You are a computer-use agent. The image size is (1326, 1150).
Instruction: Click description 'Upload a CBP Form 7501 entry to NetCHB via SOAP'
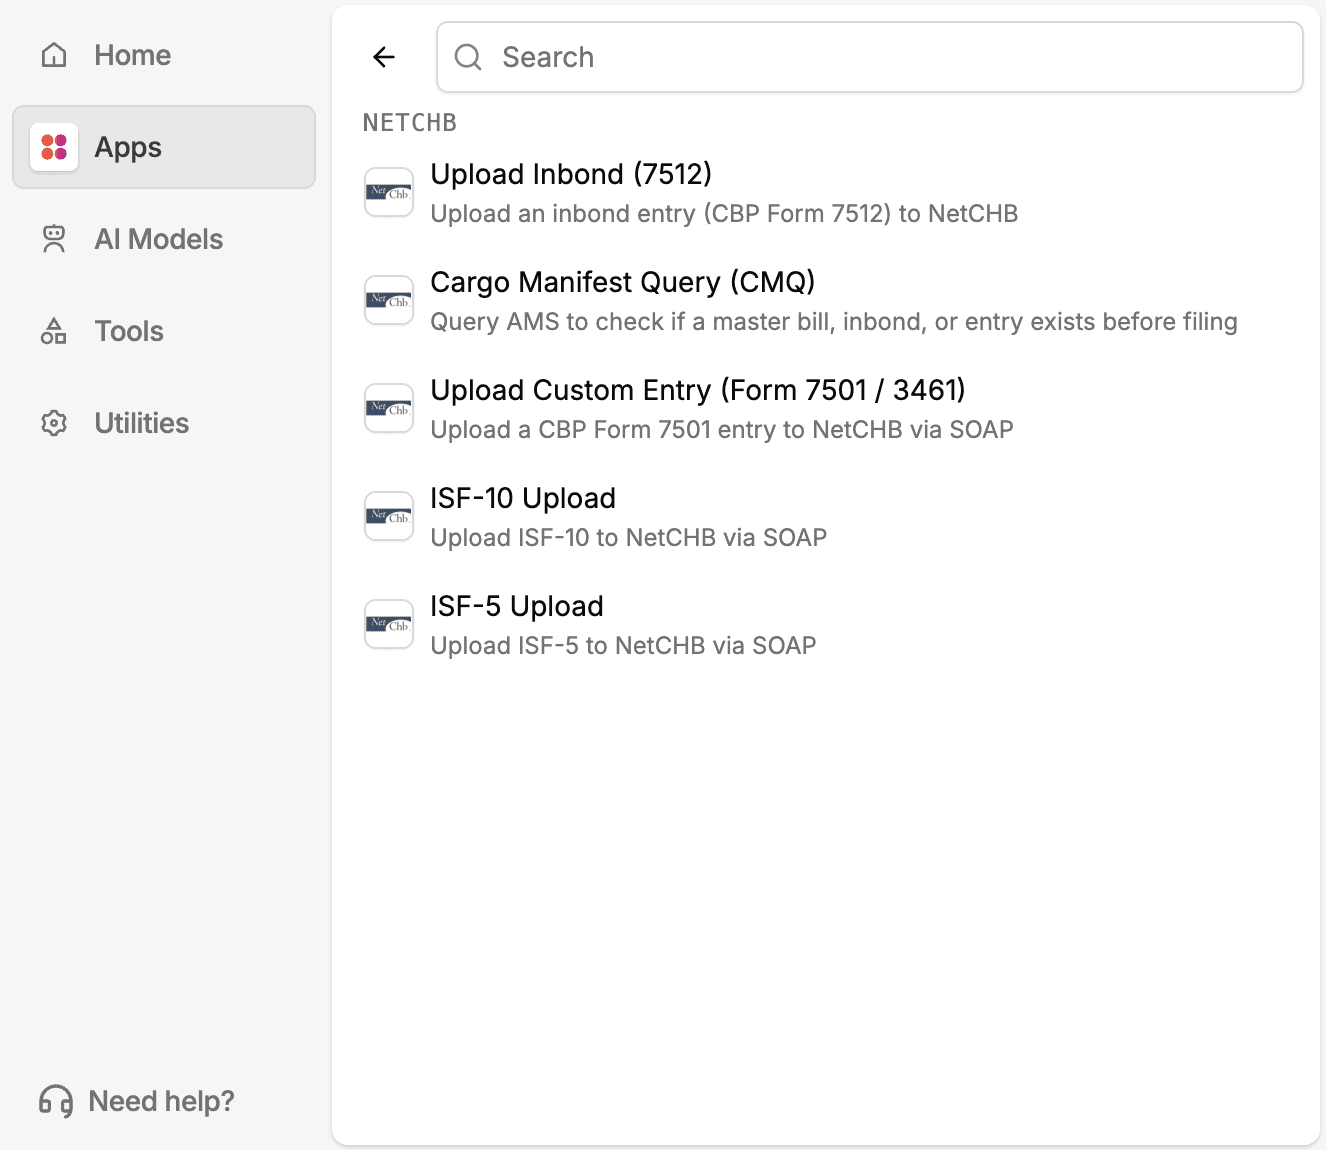coord(722,430)
